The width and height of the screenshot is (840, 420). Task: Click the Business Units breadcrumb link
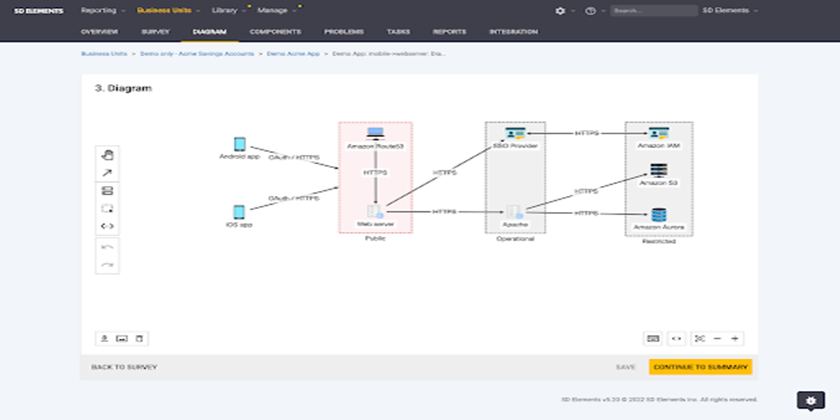click(x=104, y=54)
